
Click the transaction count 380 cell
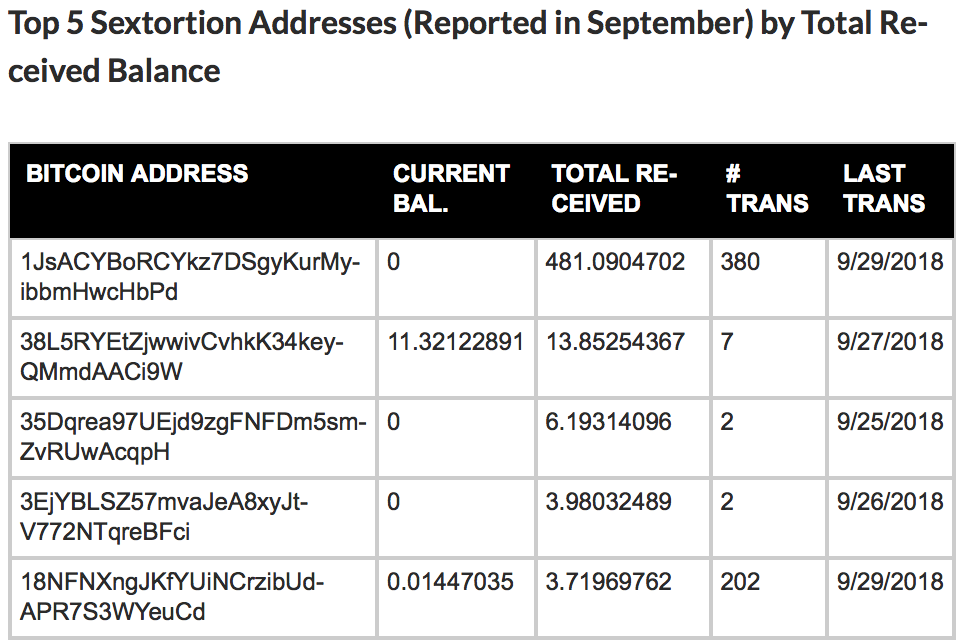click(x=740, y=262)
